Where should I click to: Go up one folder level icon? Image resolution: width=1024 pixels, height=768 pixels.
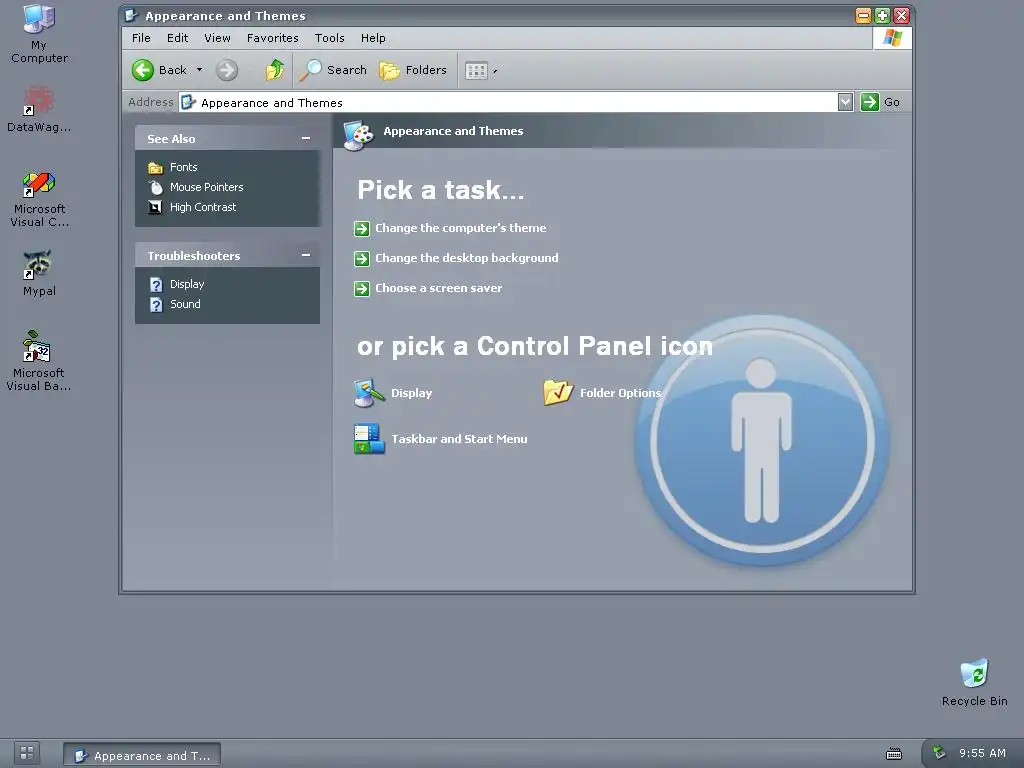point(274,70)
